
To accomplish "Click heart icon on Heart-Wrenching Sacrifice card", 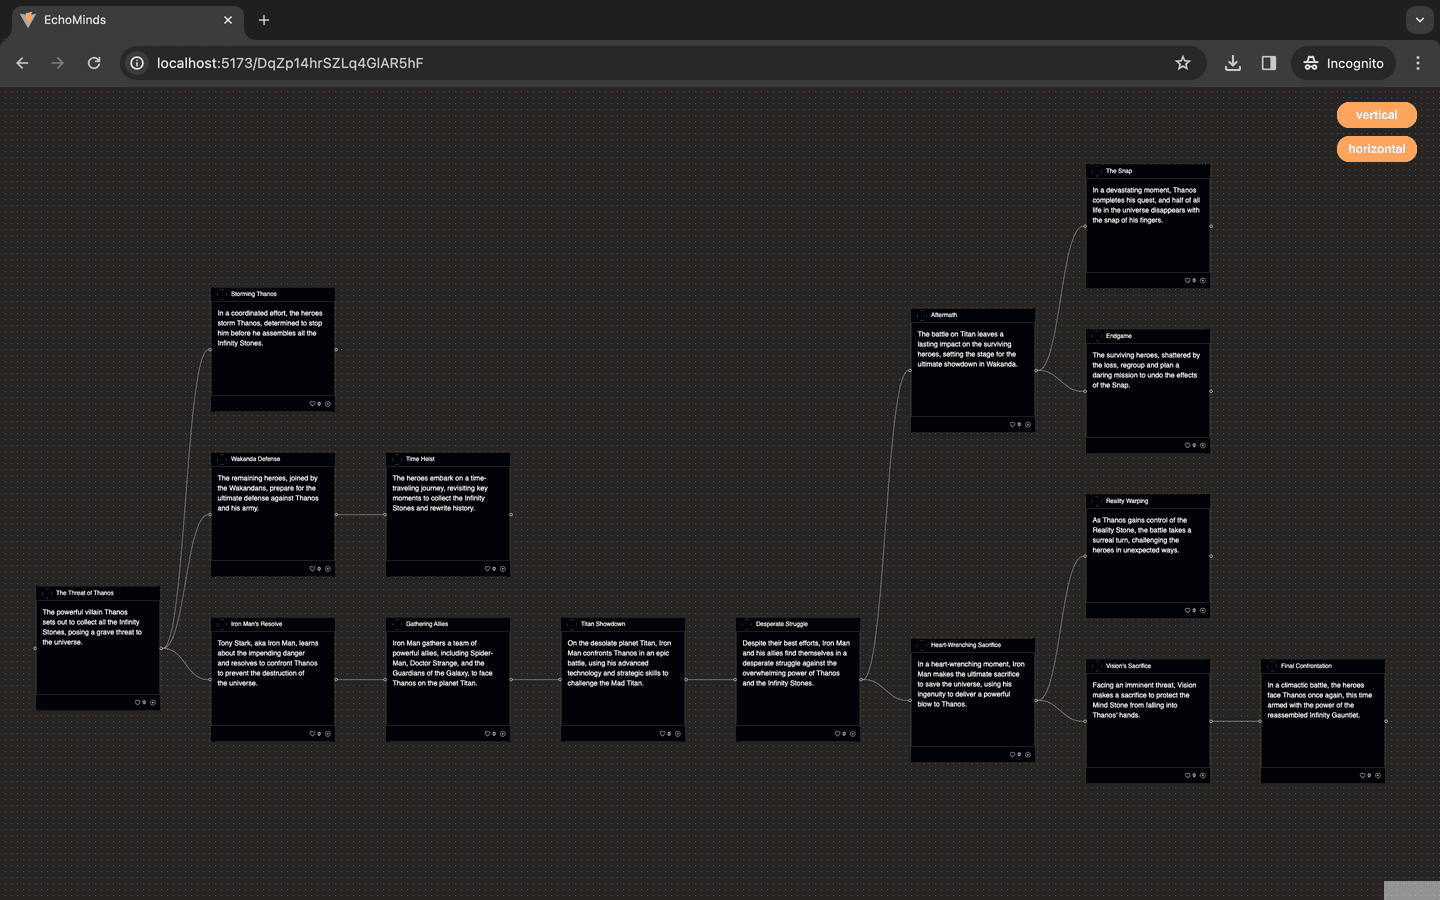I will coord(1012,755).
